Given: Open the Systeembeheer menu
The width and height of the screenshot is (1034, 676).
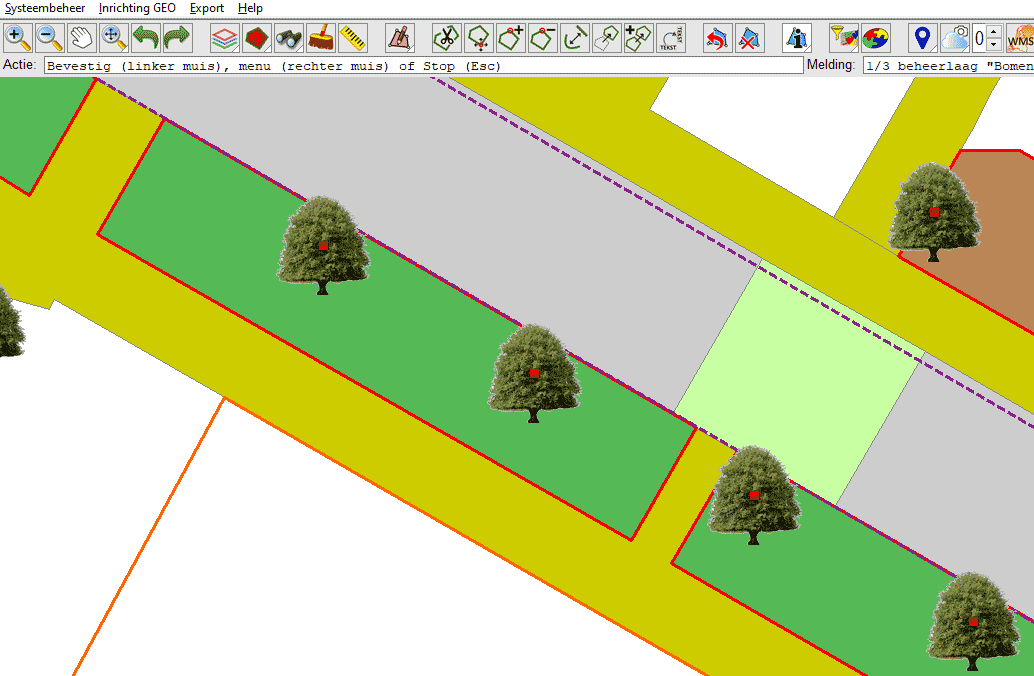Looking at the screenshot, I should click(x=45, y=8).
